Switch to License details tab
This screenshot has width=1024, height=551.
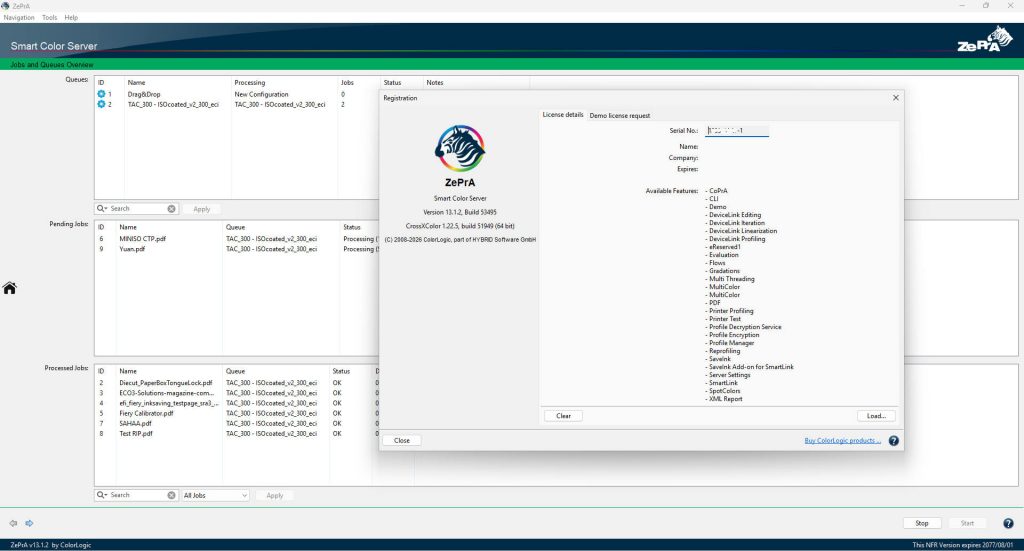tap(562, 115)
